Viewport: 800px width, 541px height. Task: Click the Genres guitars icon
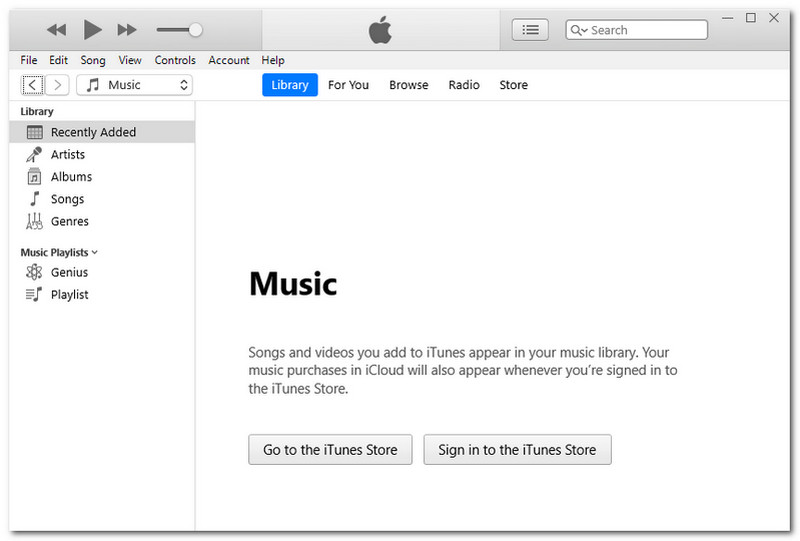tap(34, 221)
